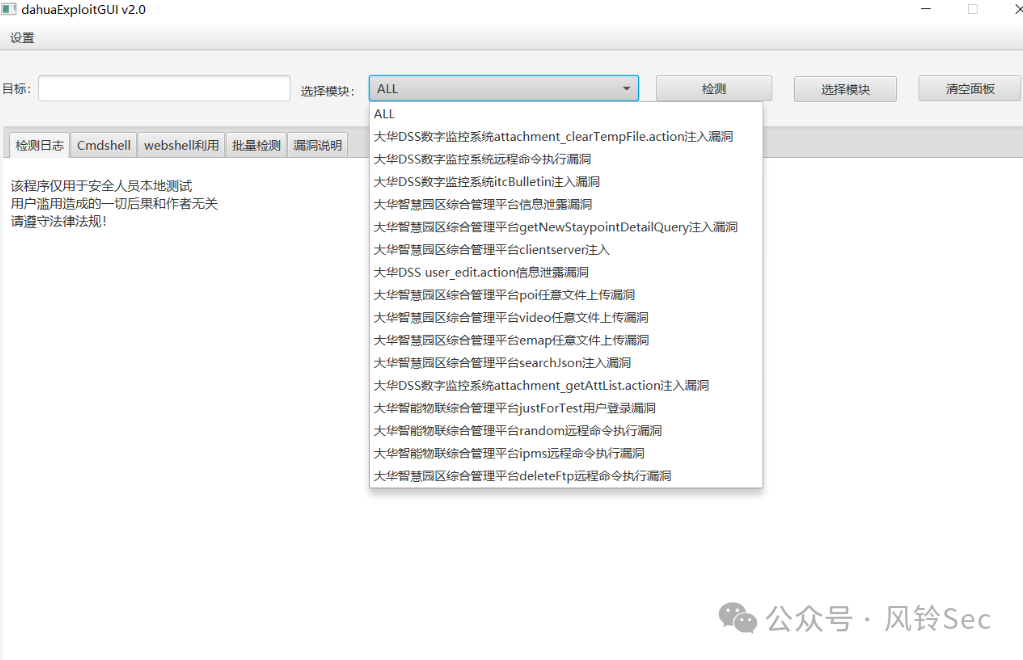Pick ipms远程命令执行漏洞 option
The image size is (1023, 660).
(566, 453)
